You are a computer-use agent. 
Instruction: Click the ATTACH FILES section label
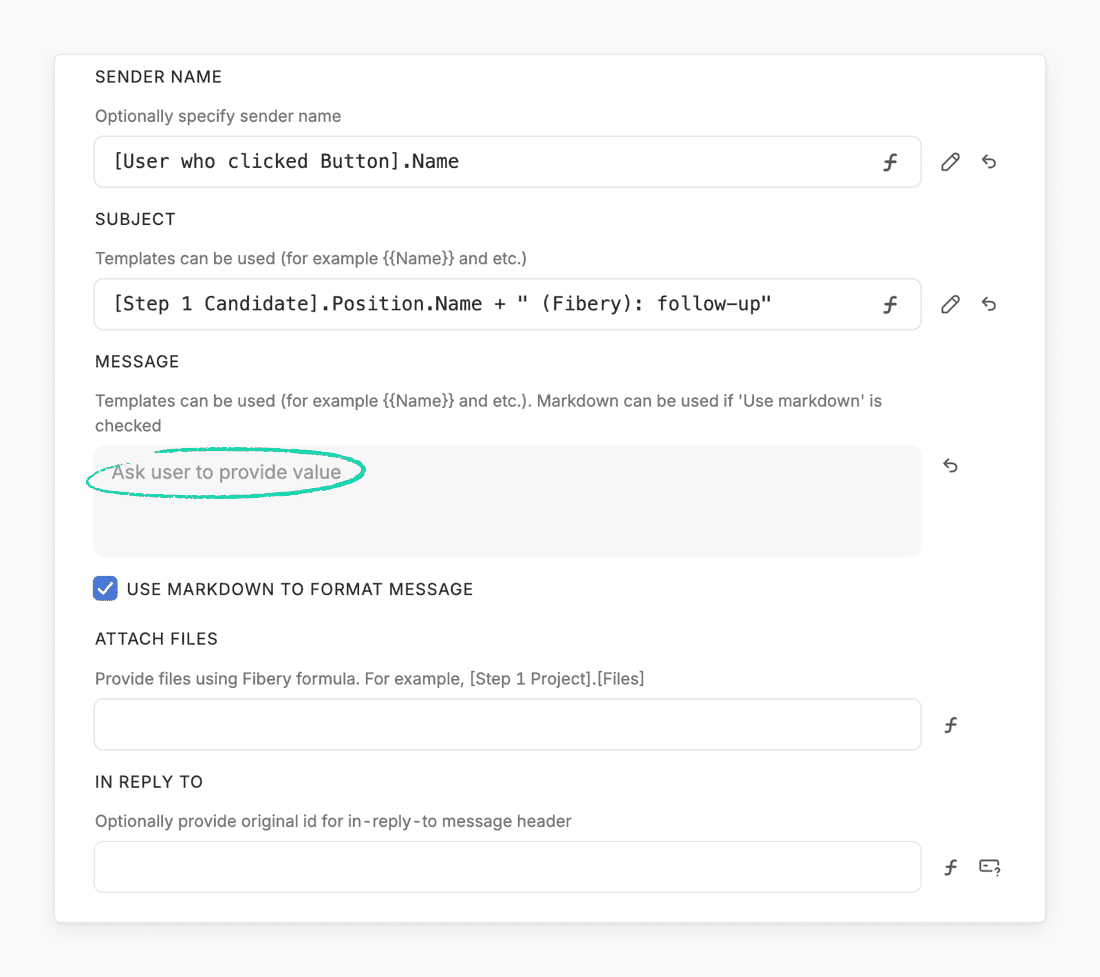(x=156, y=639)
